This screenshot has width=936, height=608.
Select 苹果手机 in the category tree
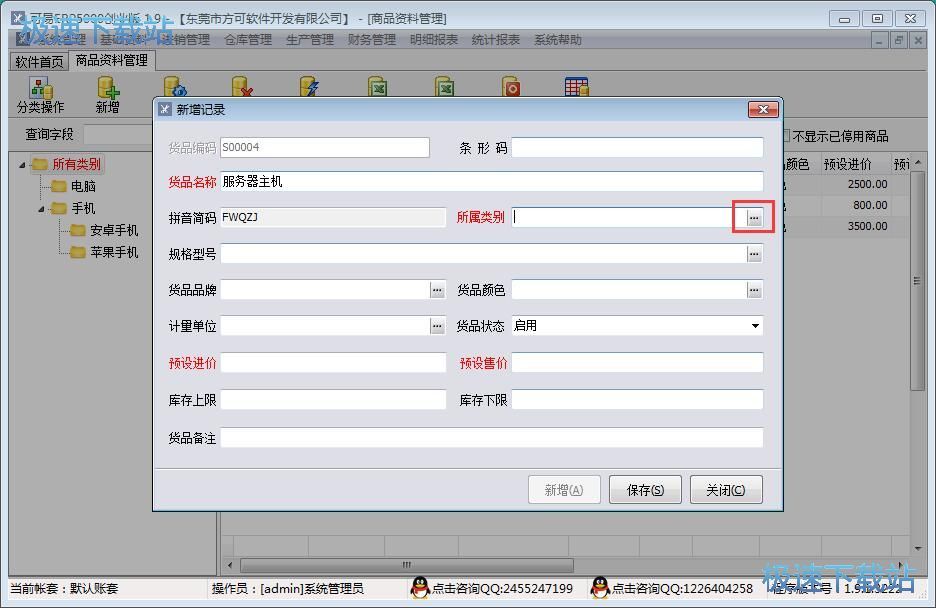(114, 252)
